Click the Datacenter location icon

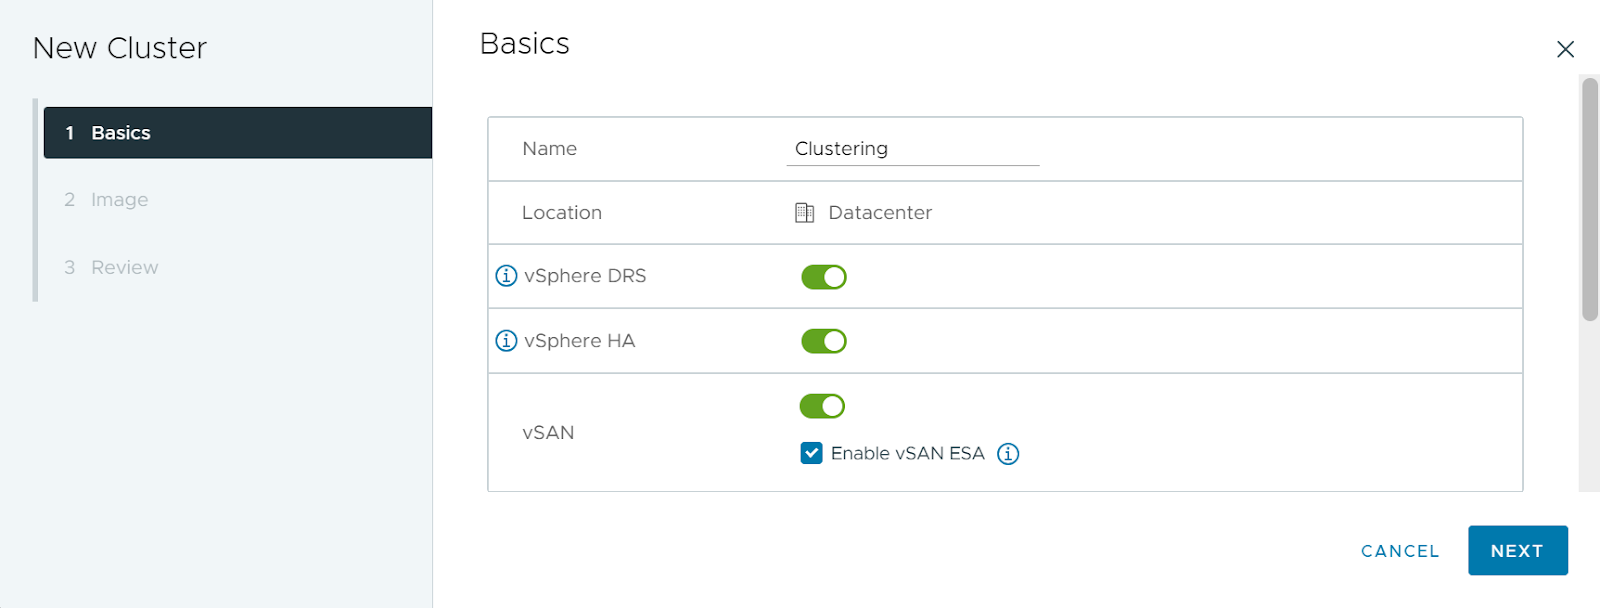point(804,213)
